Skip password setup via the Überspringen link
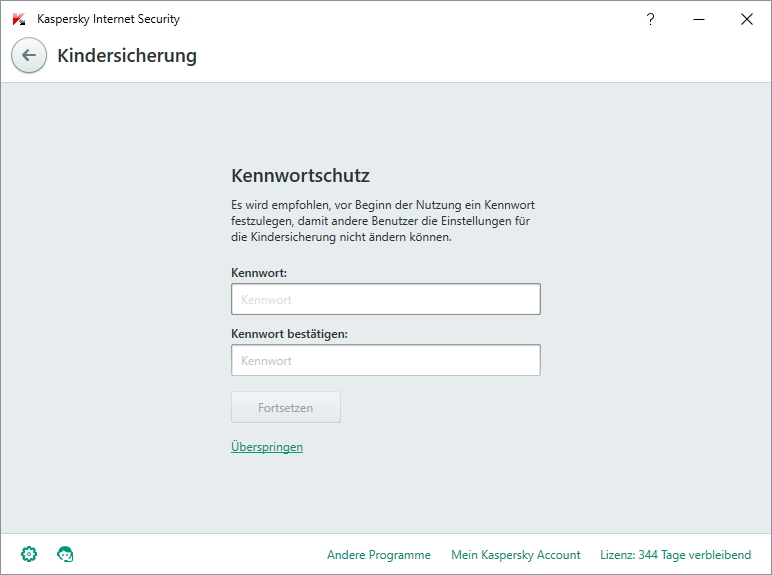The image size is (772, 575). click(267, 447)
